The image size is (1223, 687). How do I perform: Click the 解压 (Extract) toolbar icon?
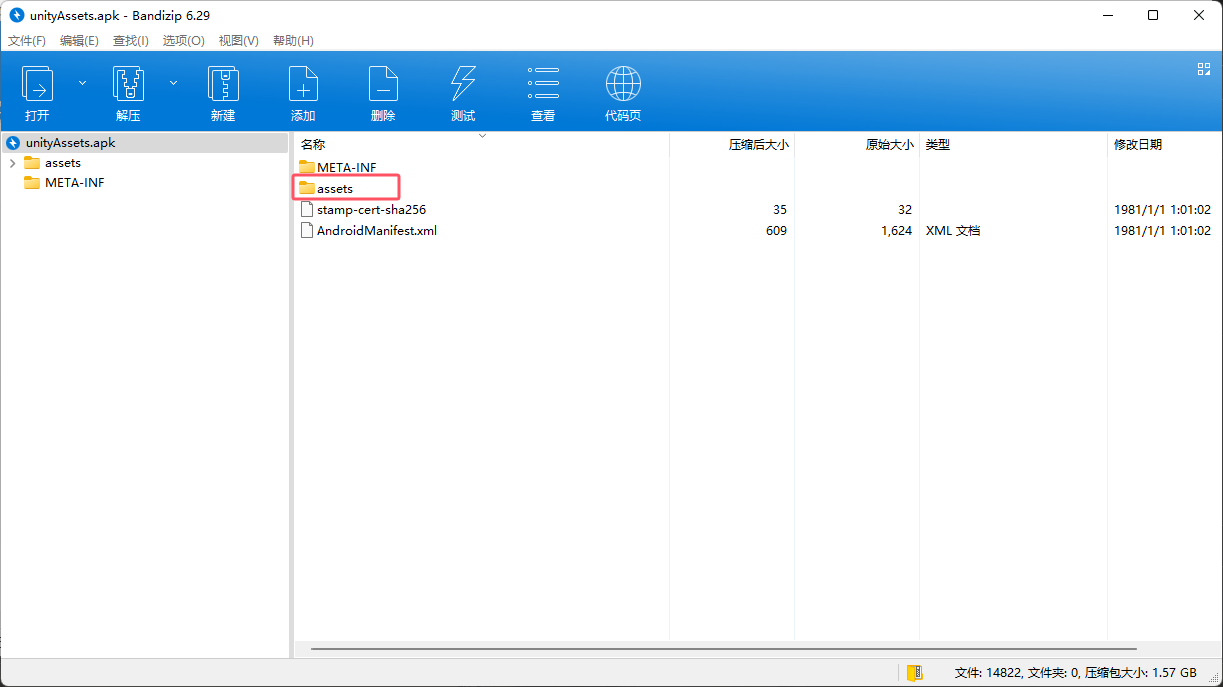coord(128,83)
